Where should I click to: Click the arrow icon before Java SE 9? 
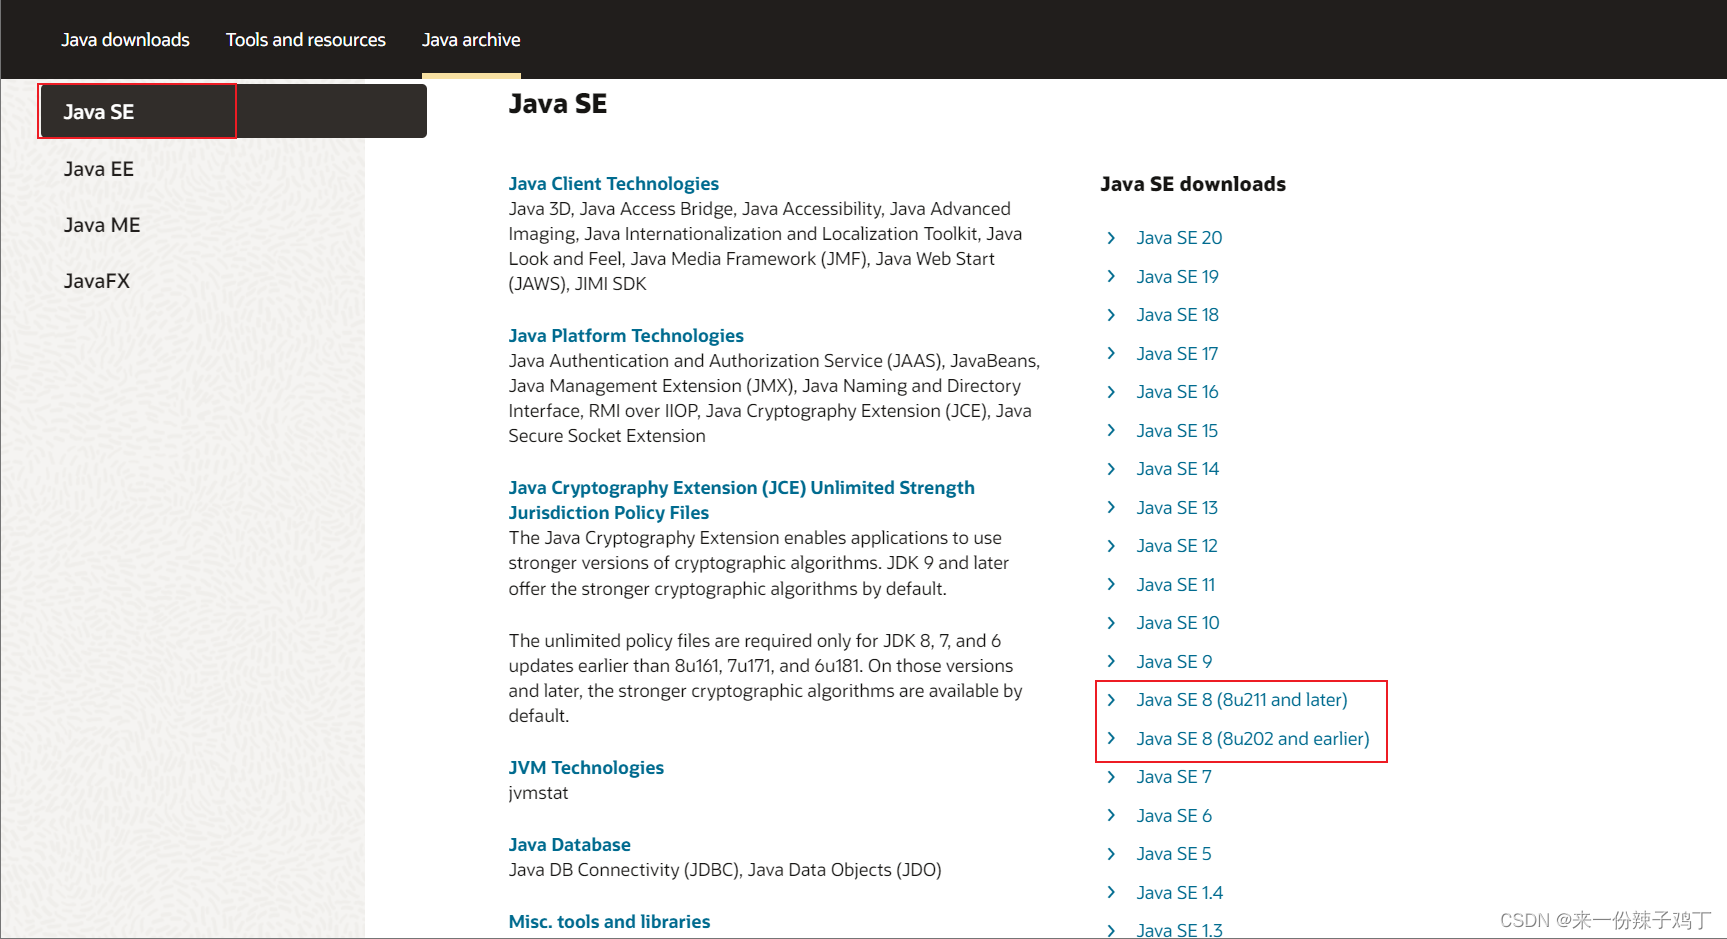pyautogui.click(x=1111, y=662)
